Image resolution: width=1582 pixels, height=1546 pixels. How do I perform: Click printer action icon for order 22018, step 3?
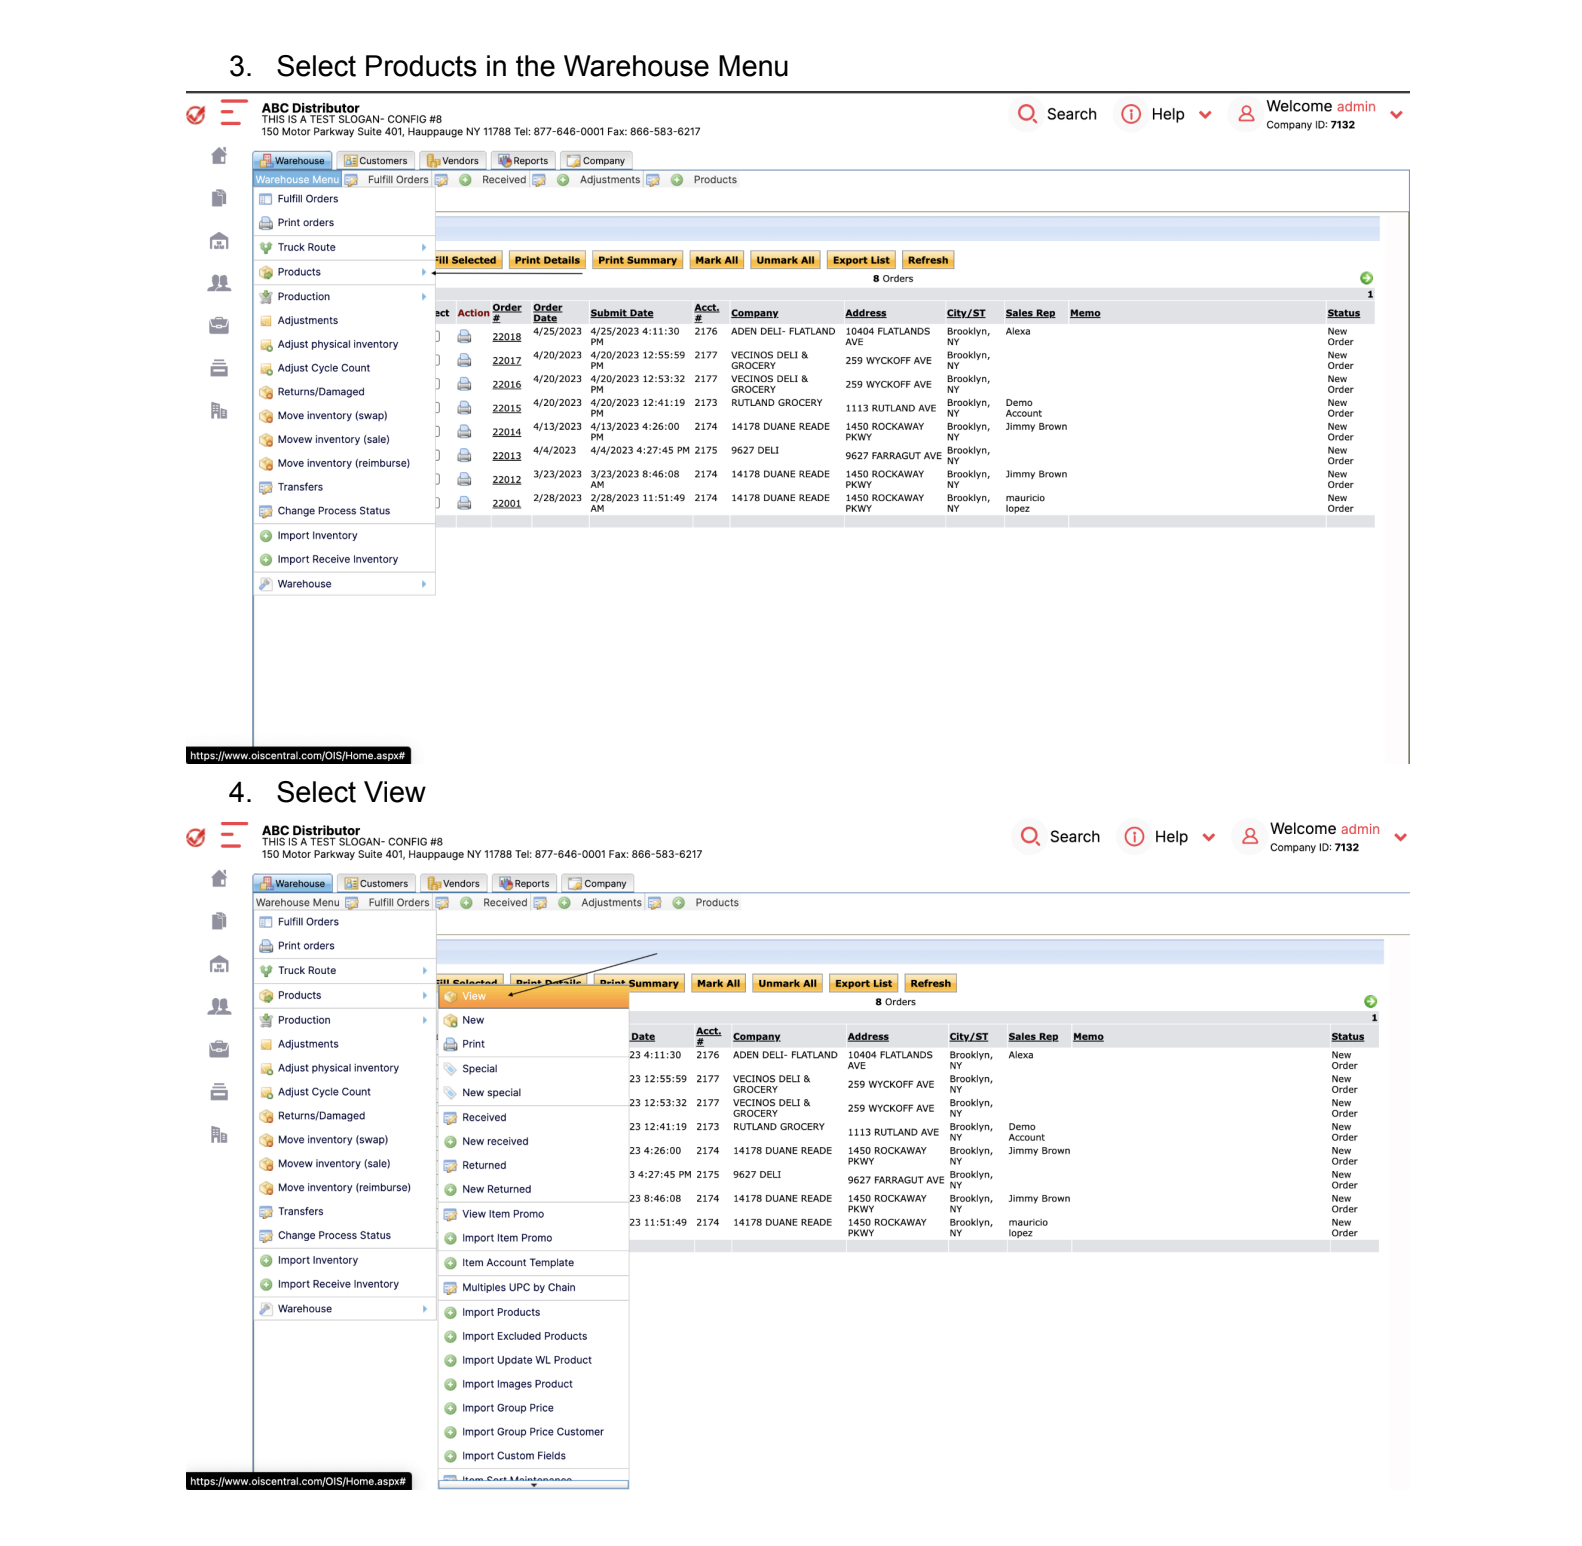tap(464, 336)
